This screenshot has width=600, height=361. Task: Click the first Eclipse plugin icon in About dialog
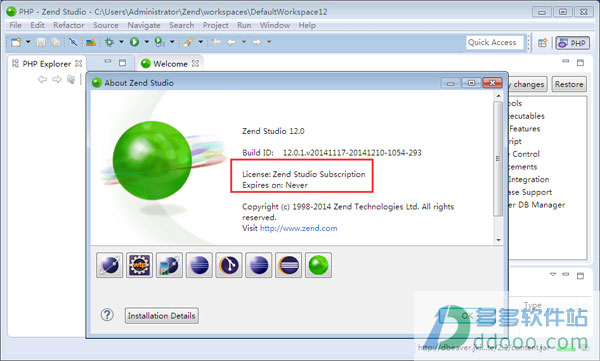click(x=109, y=265)
